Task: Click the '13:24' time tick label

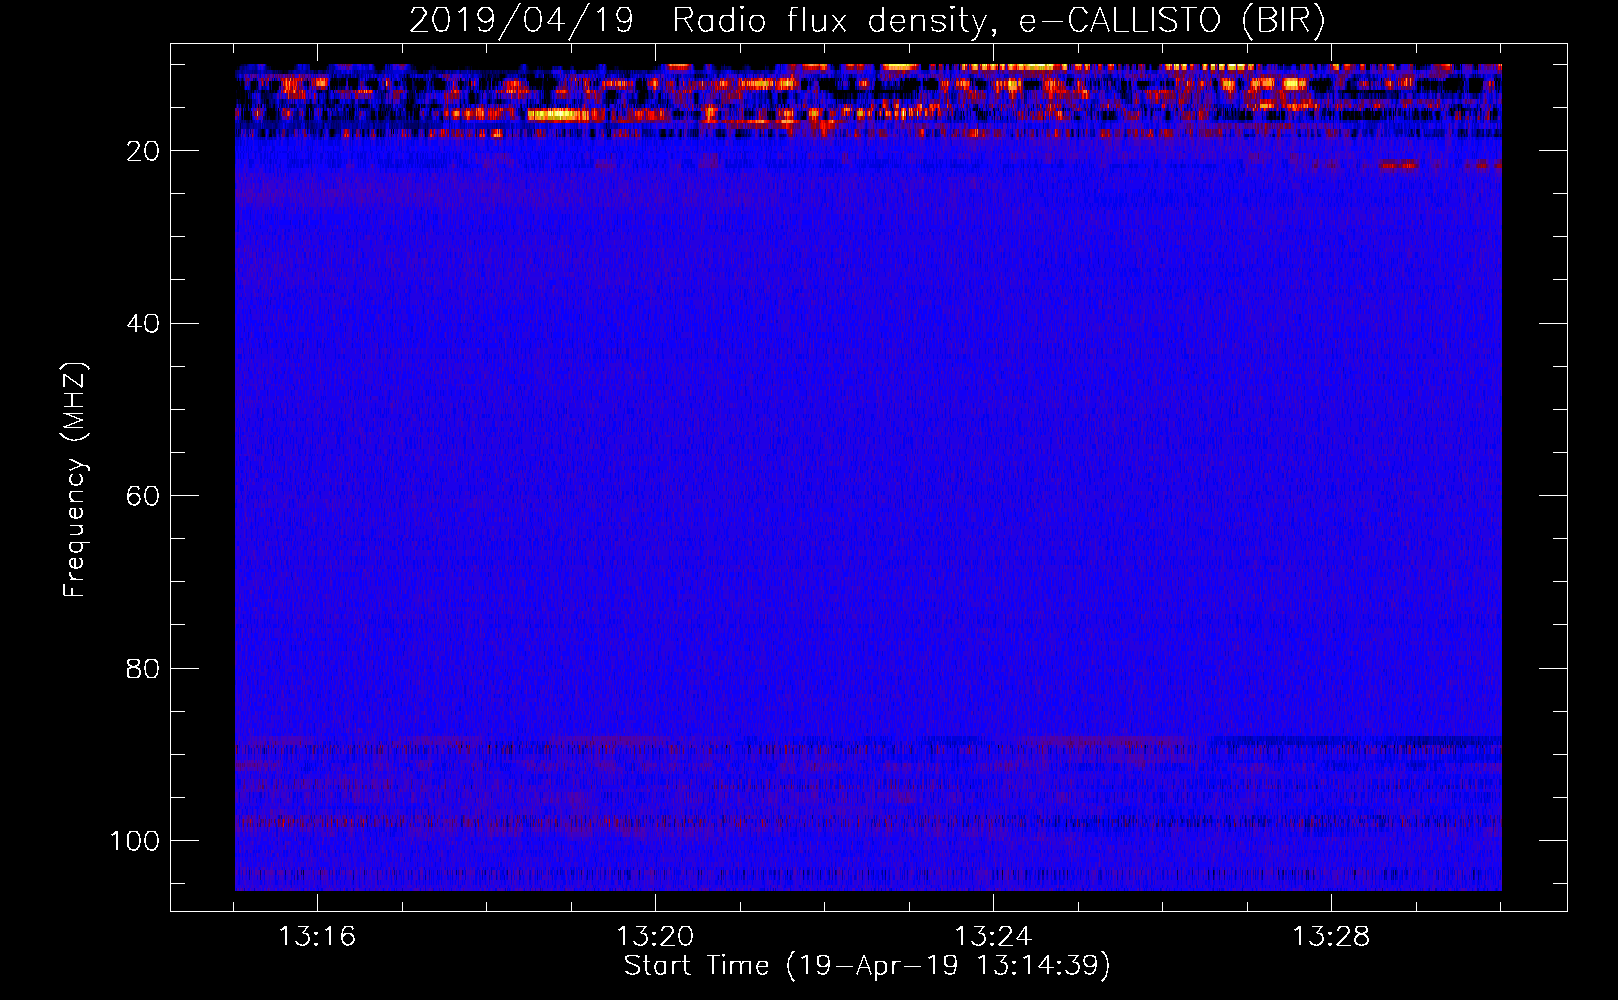Action: click(993, 937)
